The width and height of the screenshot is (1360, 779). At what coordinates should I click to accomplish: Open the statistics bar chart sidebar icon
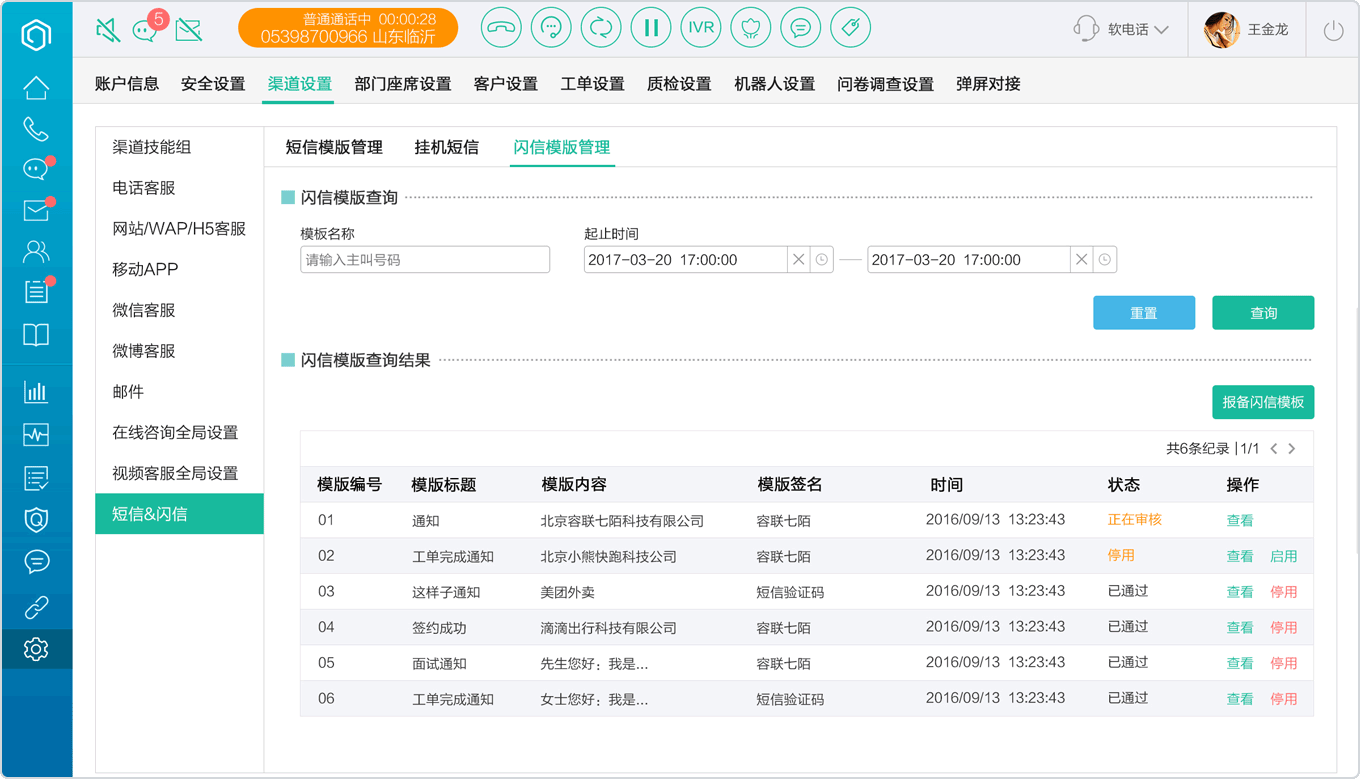coord(36,392)
